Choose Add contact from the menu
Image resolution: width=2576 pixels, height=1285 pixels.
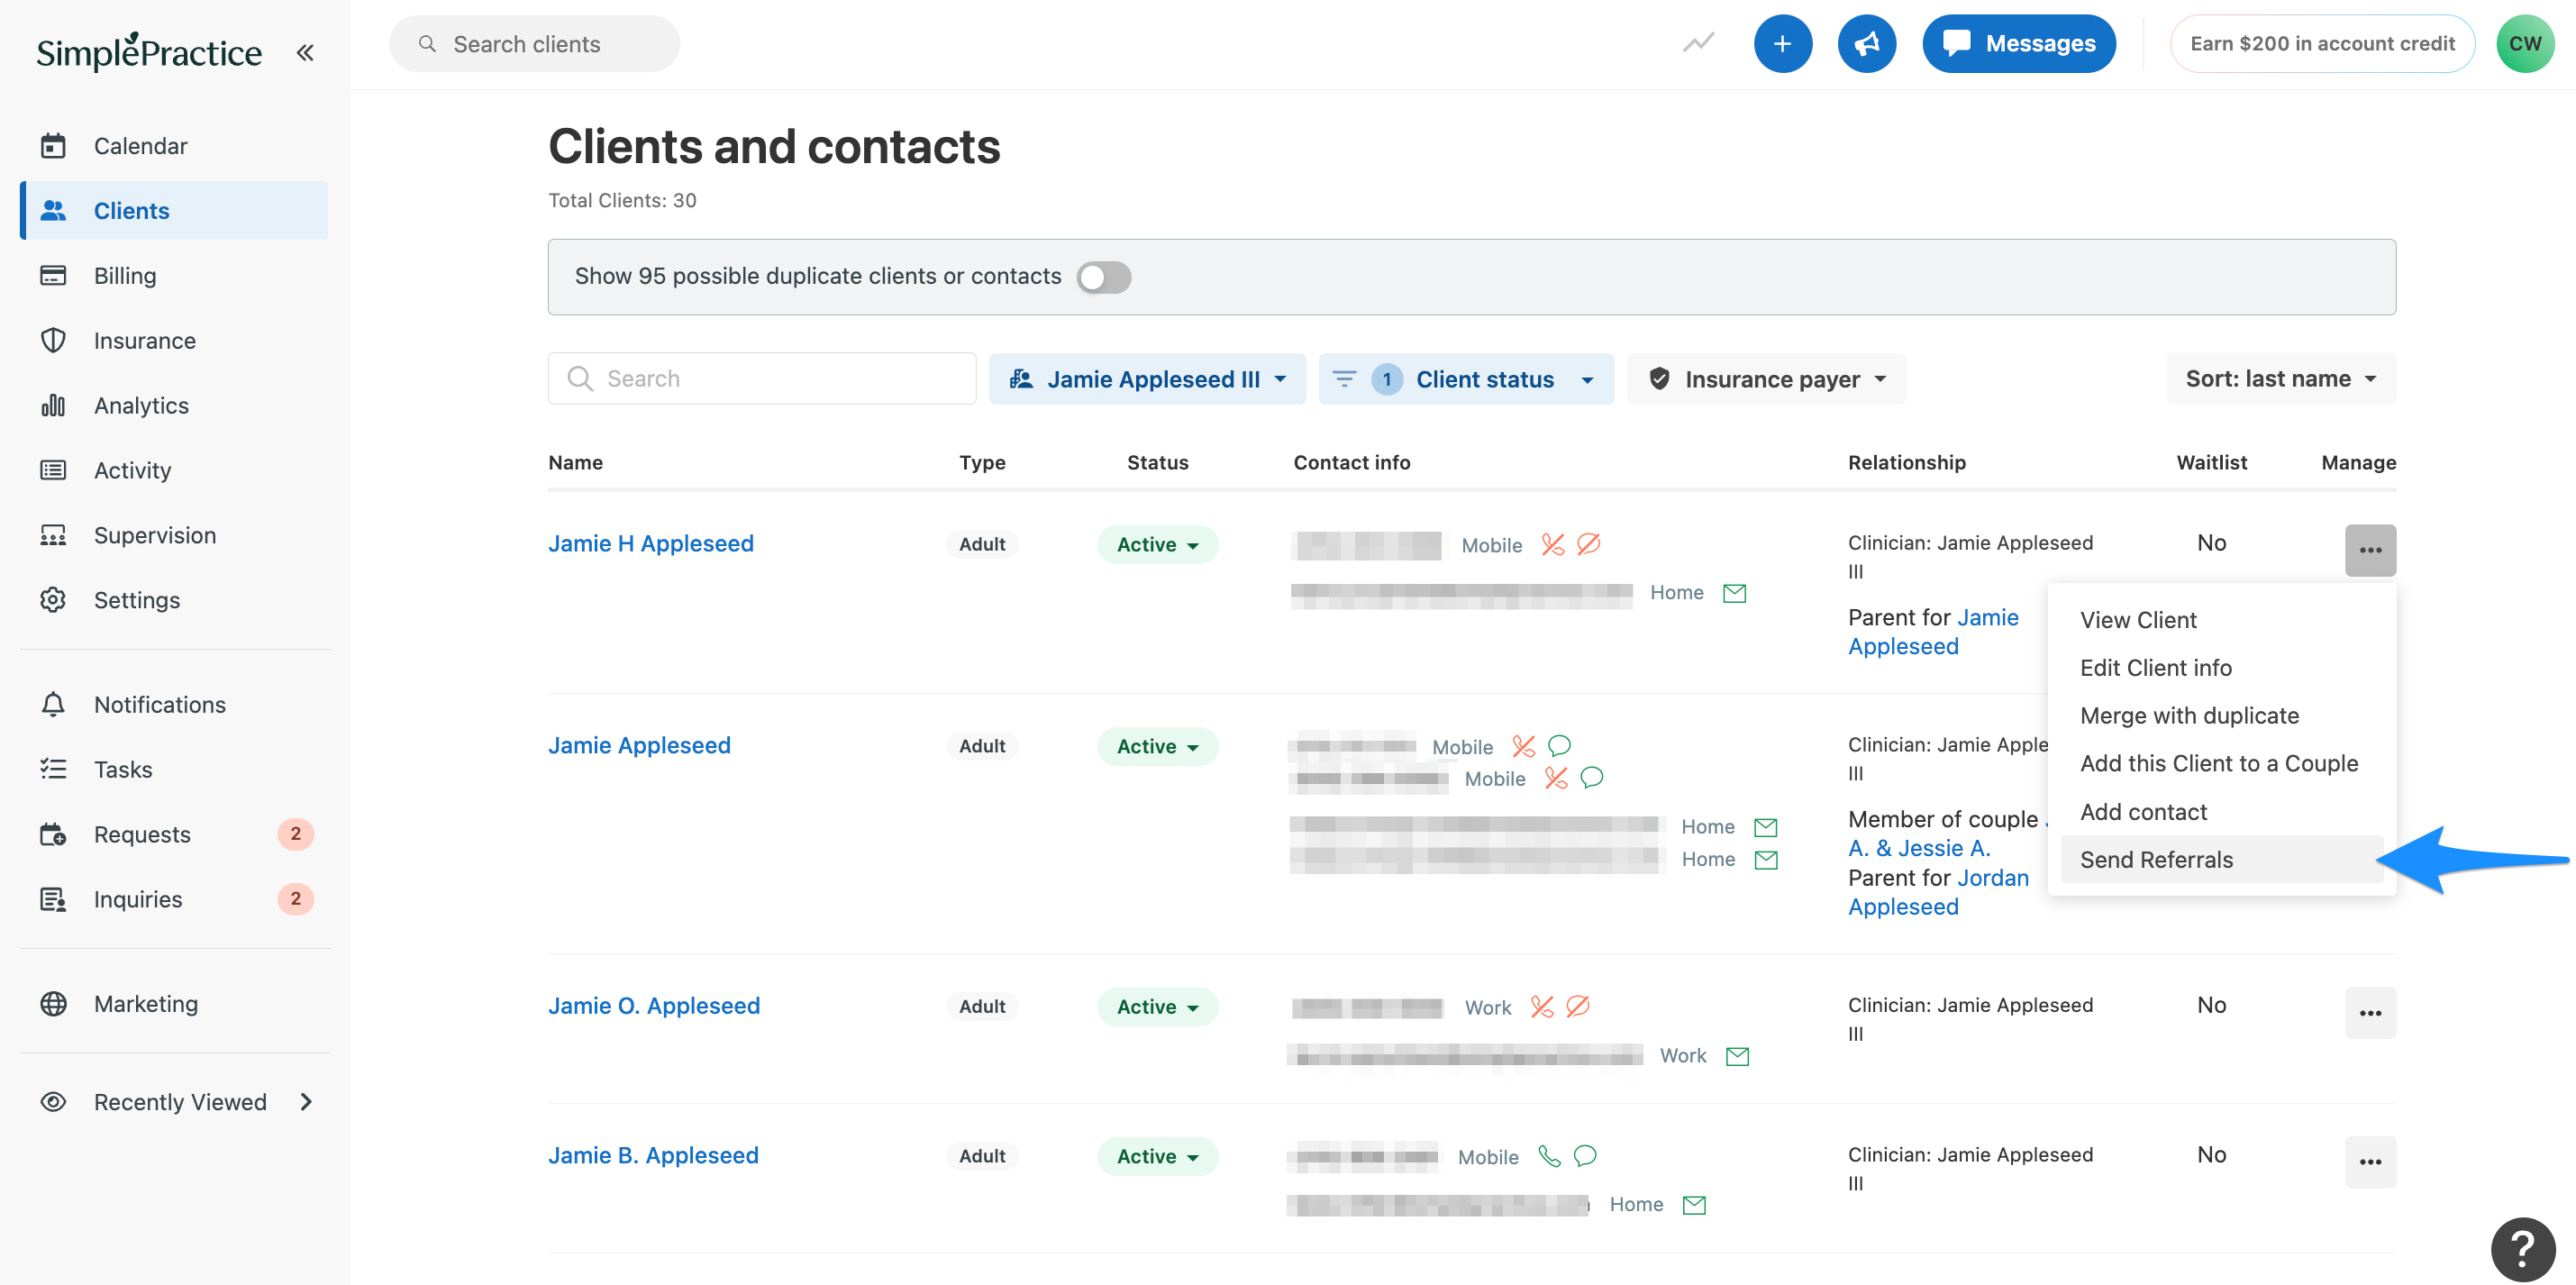pos(2220,812)
